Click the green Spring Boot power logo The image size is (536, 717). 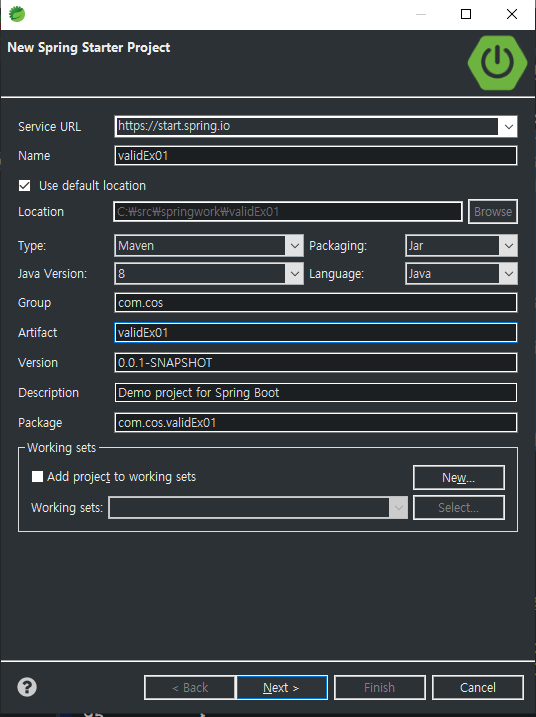point(497,63)
